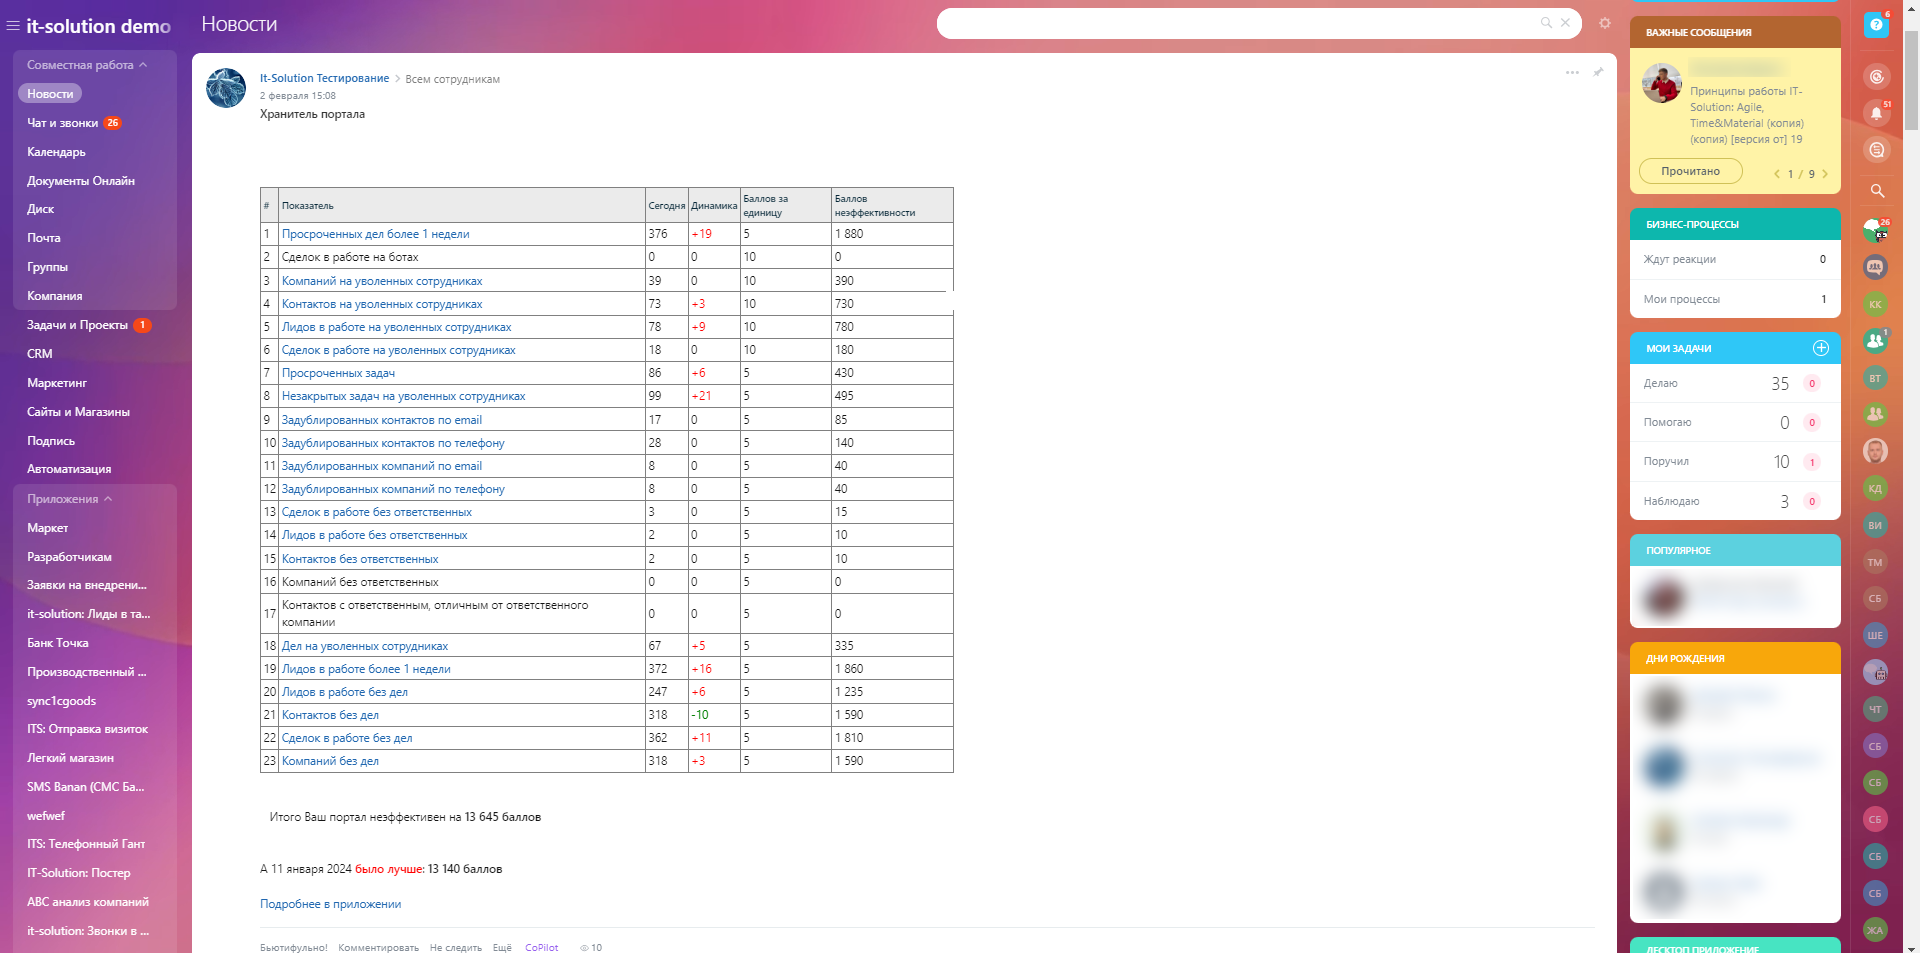The height and width of the screenshot is (953, 1920).
Task: Clear the search field with X icon
Action: click(1566, 23)
